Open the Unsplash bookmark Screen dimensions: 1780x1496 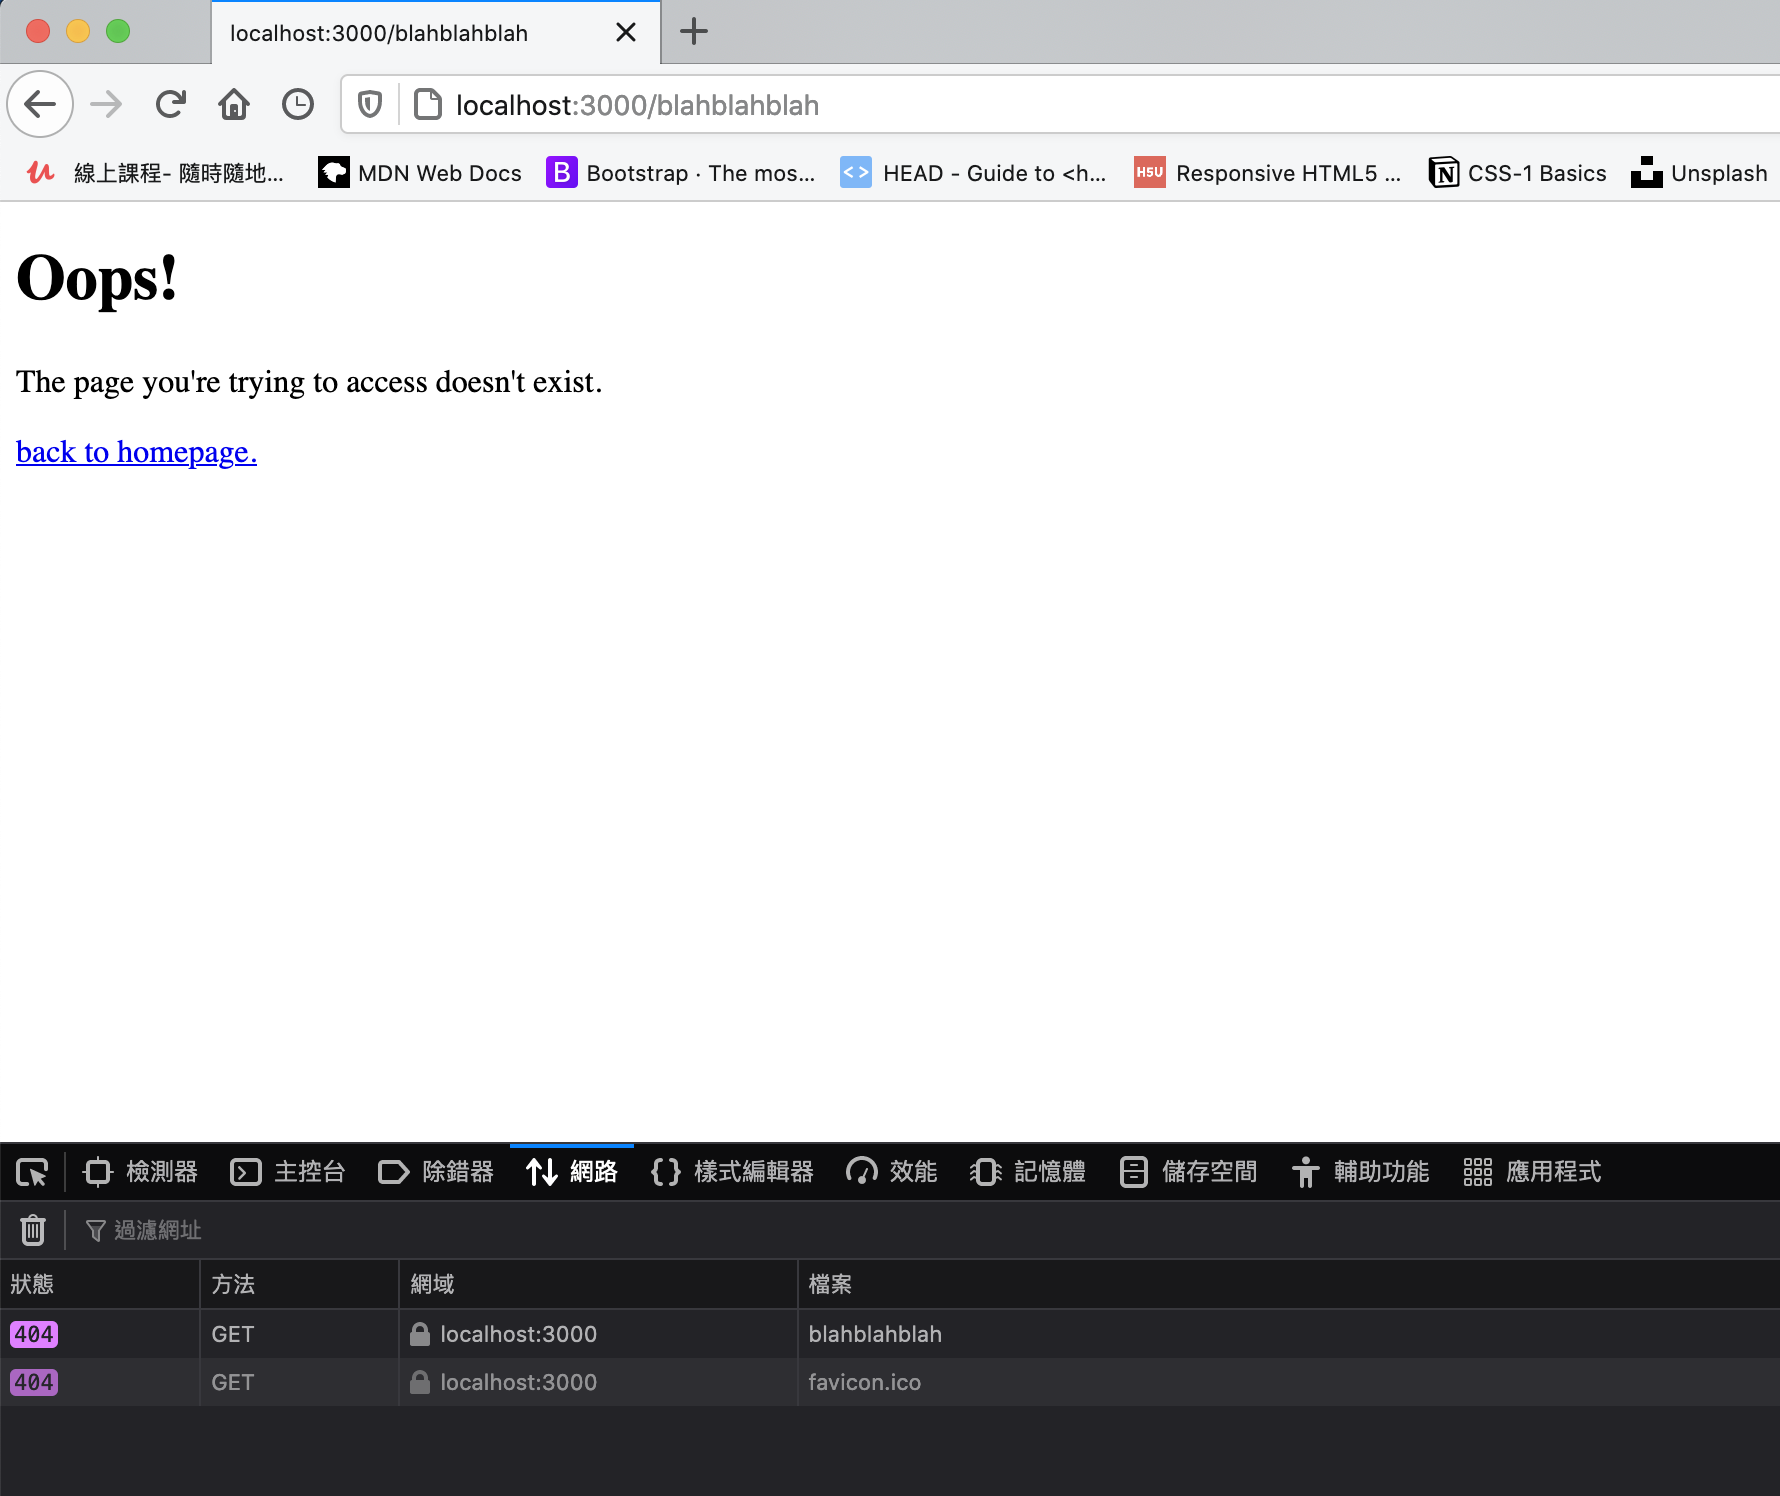(x=1699, y=173)
